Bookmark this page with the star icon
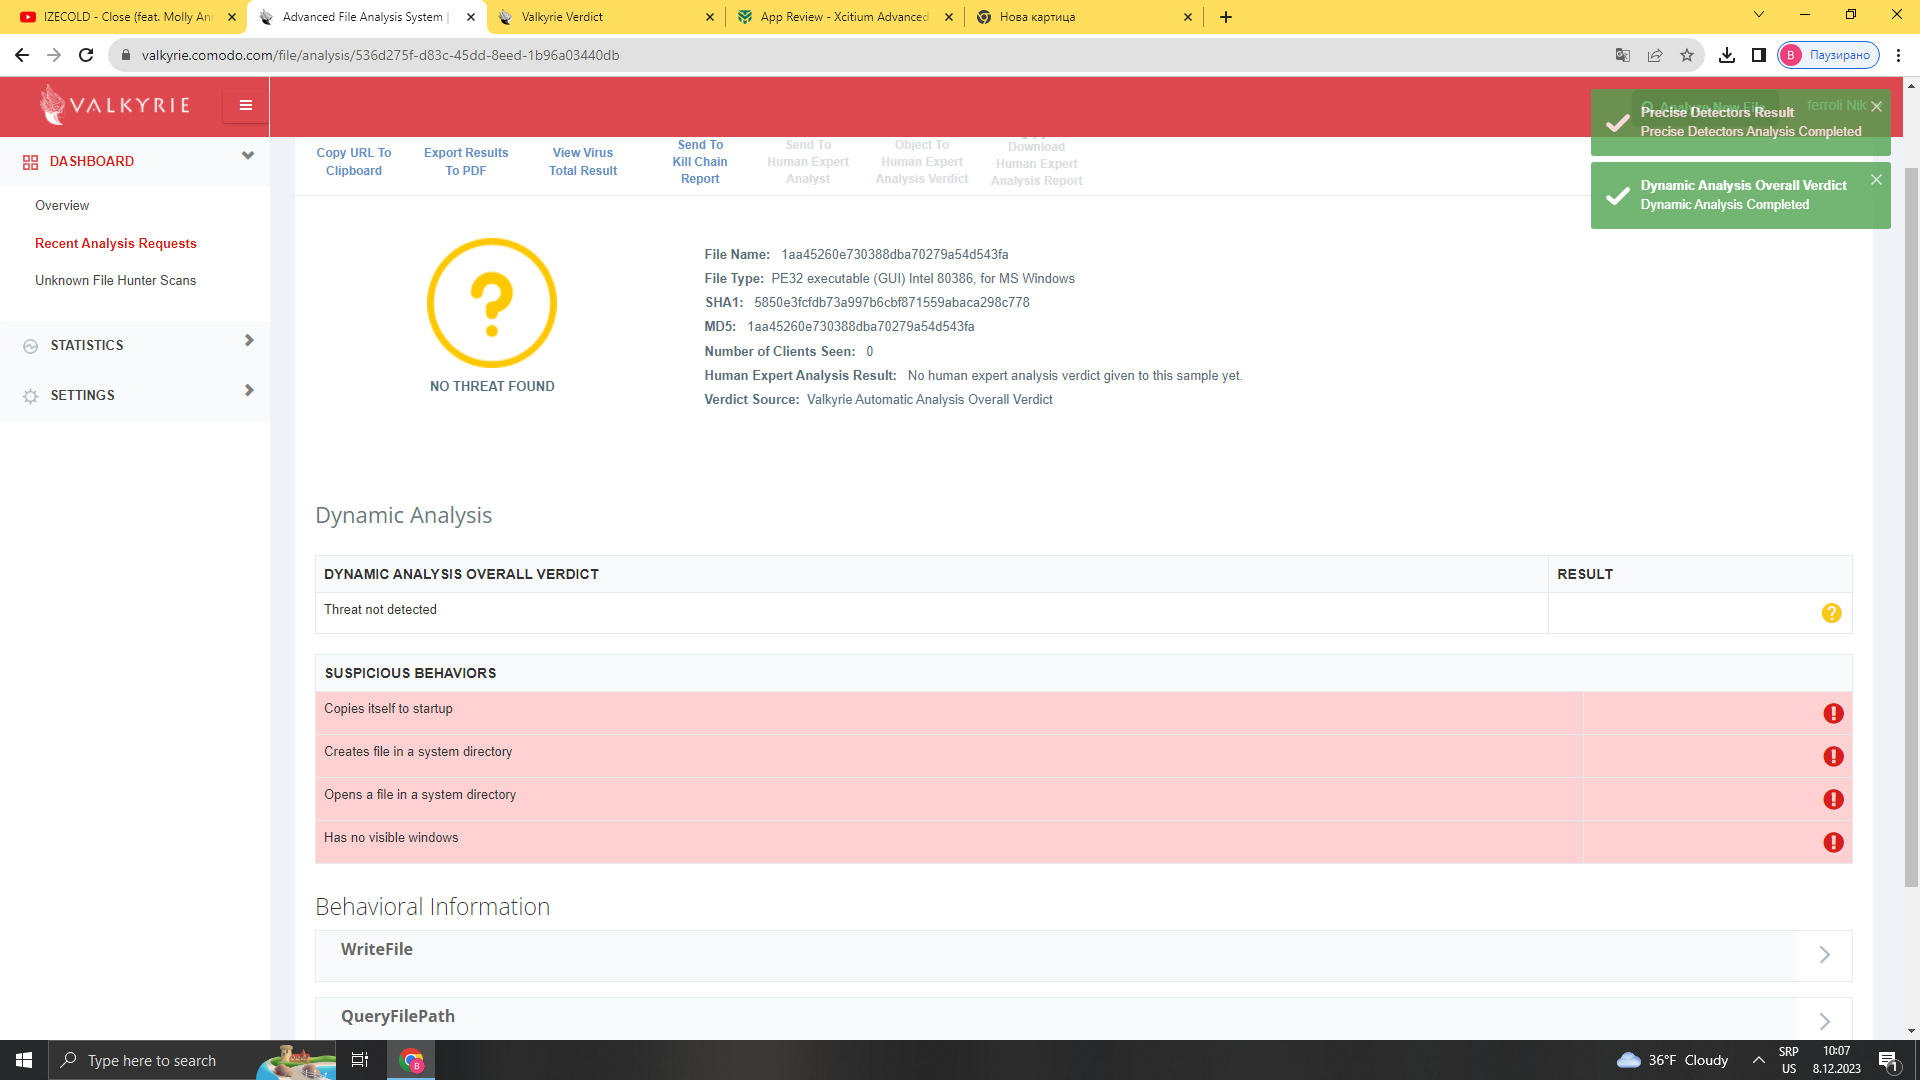Image resolution: width=1920 pixels, height=1080 pixels. click(1687, 55)
